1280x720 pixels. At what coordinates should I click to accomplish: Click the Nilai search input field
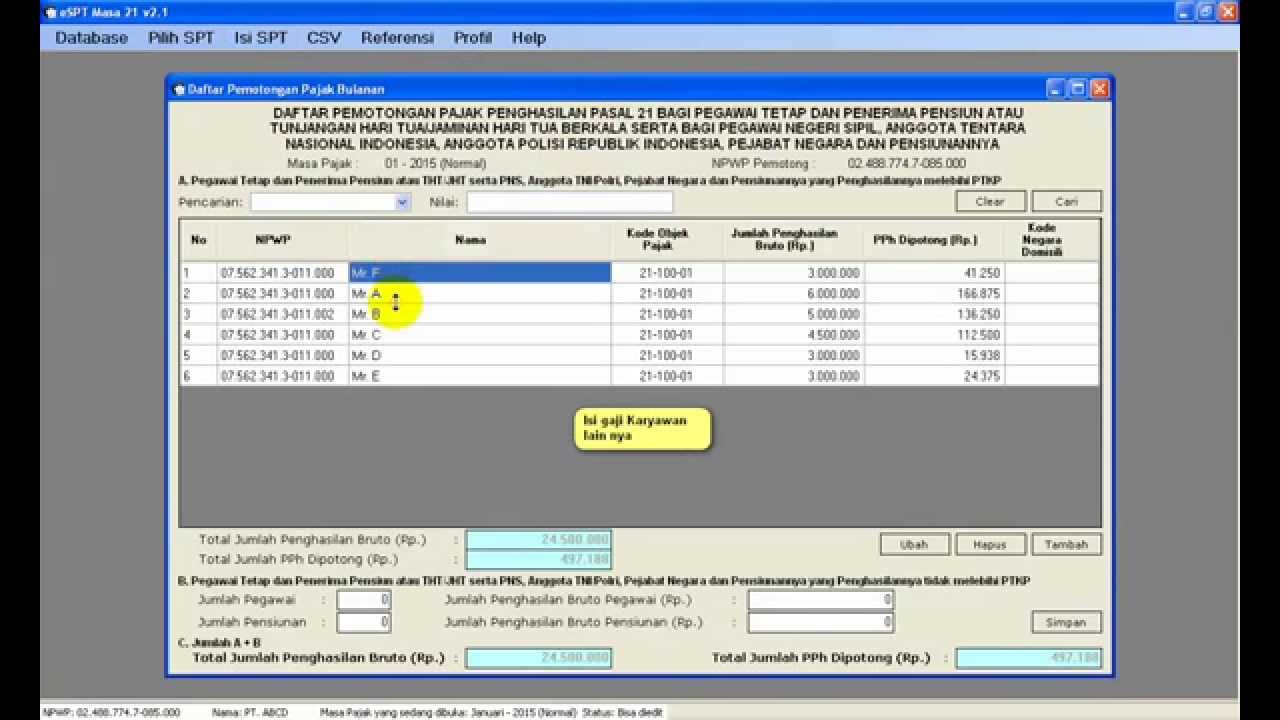pyautogui.click(x=569, y=202)
